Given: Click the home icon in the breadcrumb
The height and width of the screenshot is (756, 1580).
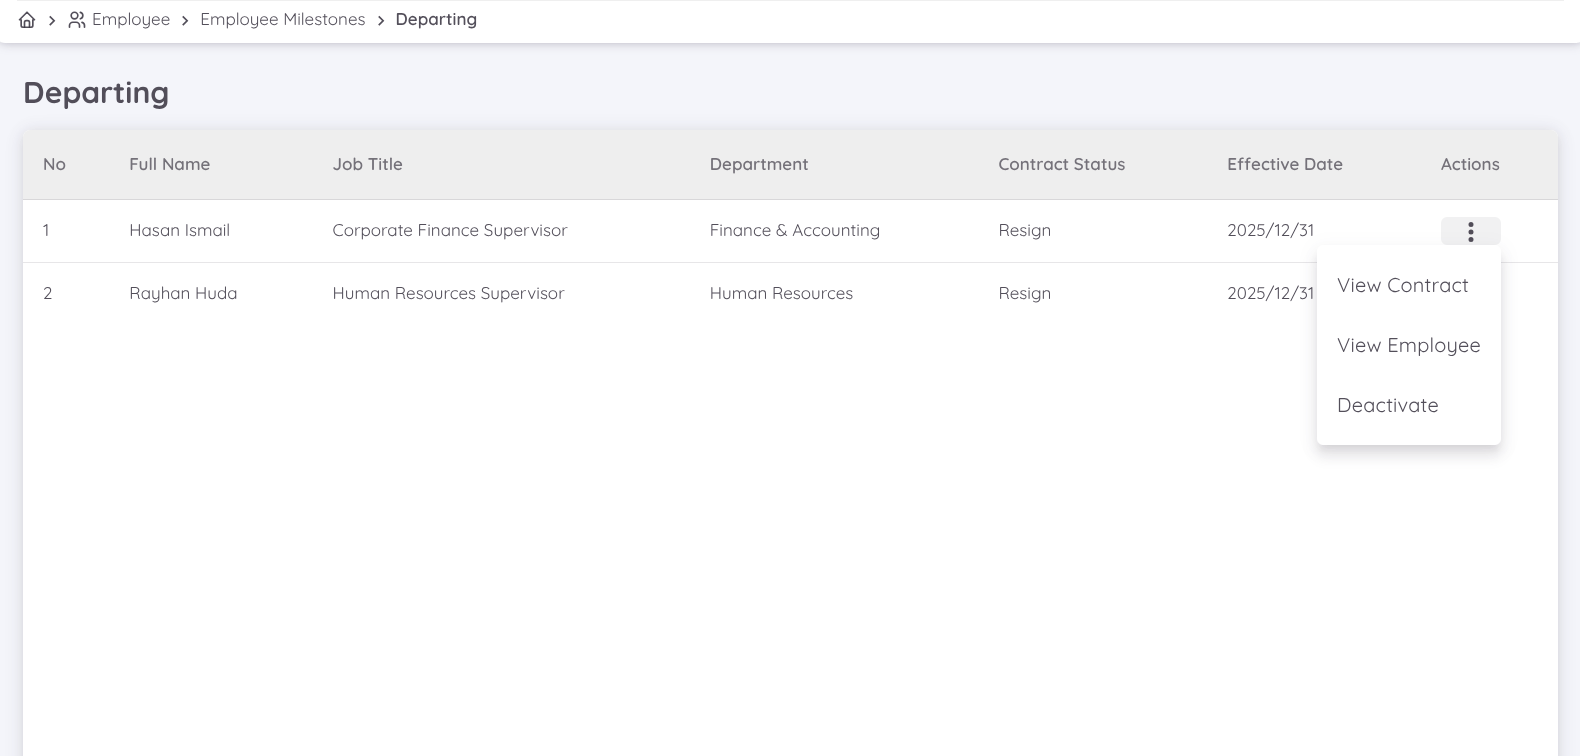Looking at the screenshot, I should [27, 20].
